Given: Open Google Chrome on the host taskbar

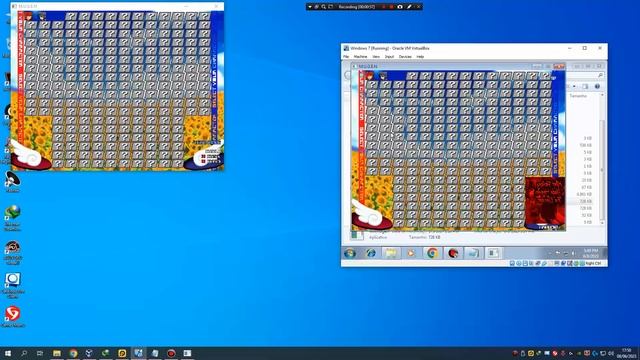Looking at the screenshot, I should tap(73, 353).
